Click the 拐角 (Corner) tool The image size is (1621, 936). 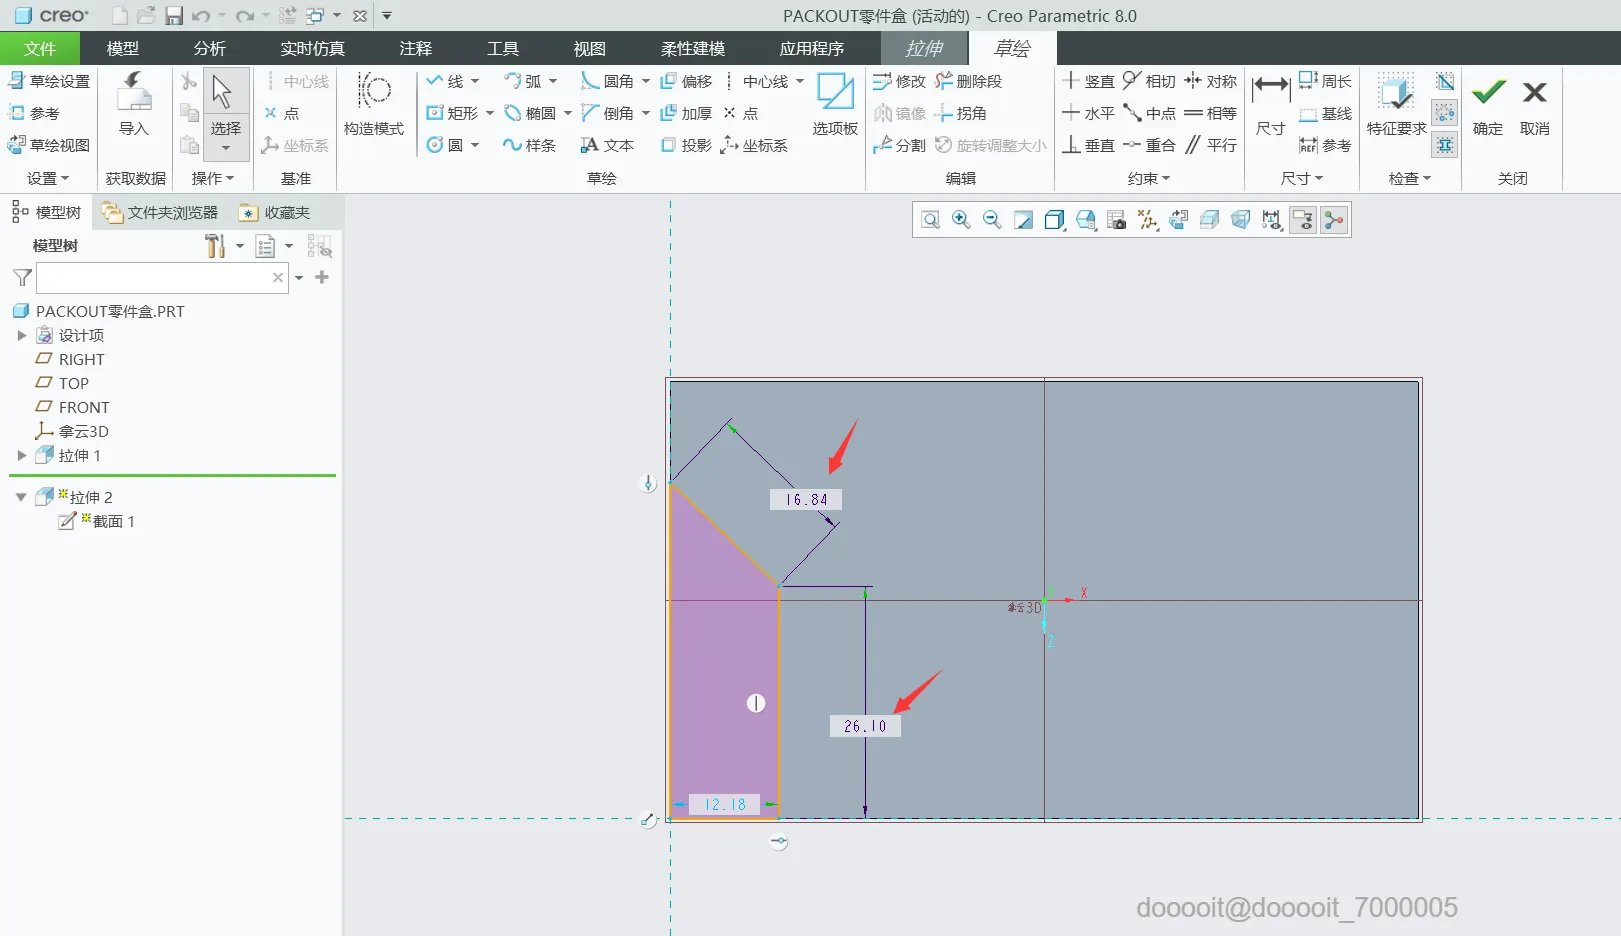click(960, 113)
